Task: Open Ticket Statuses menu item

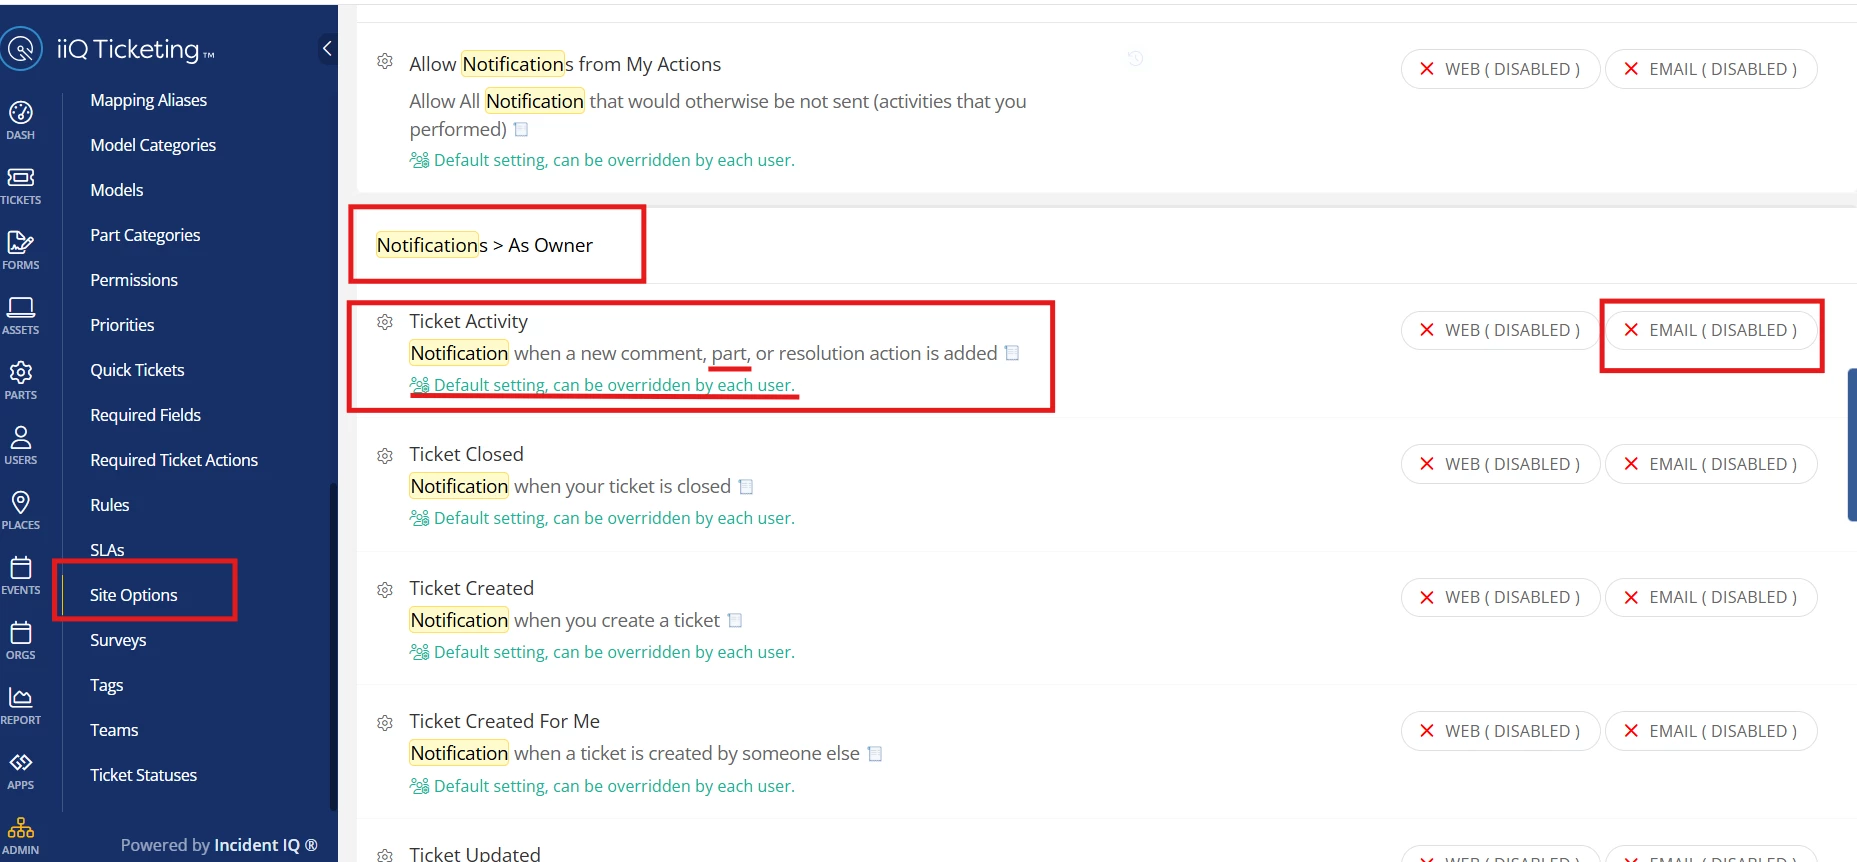Action: [143, 775]
